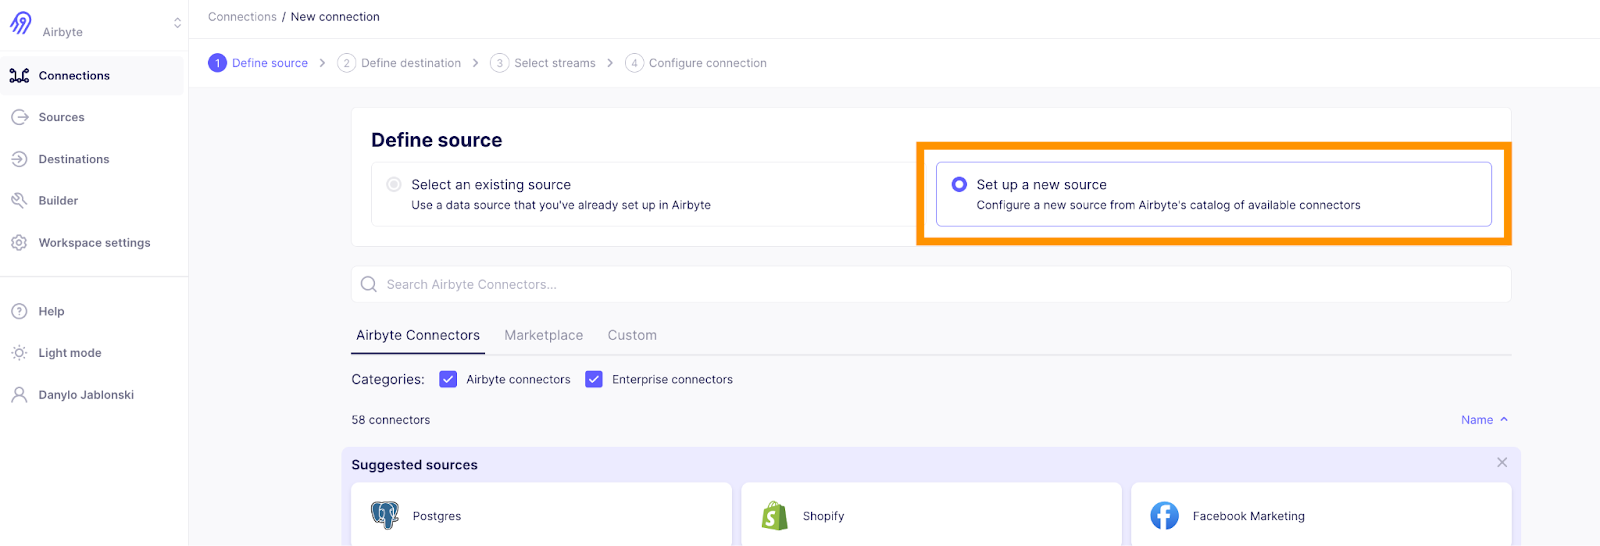Open Workspace settings gear icon
The width and height of the screenshot is (1600, 546).
click(19, 243)
